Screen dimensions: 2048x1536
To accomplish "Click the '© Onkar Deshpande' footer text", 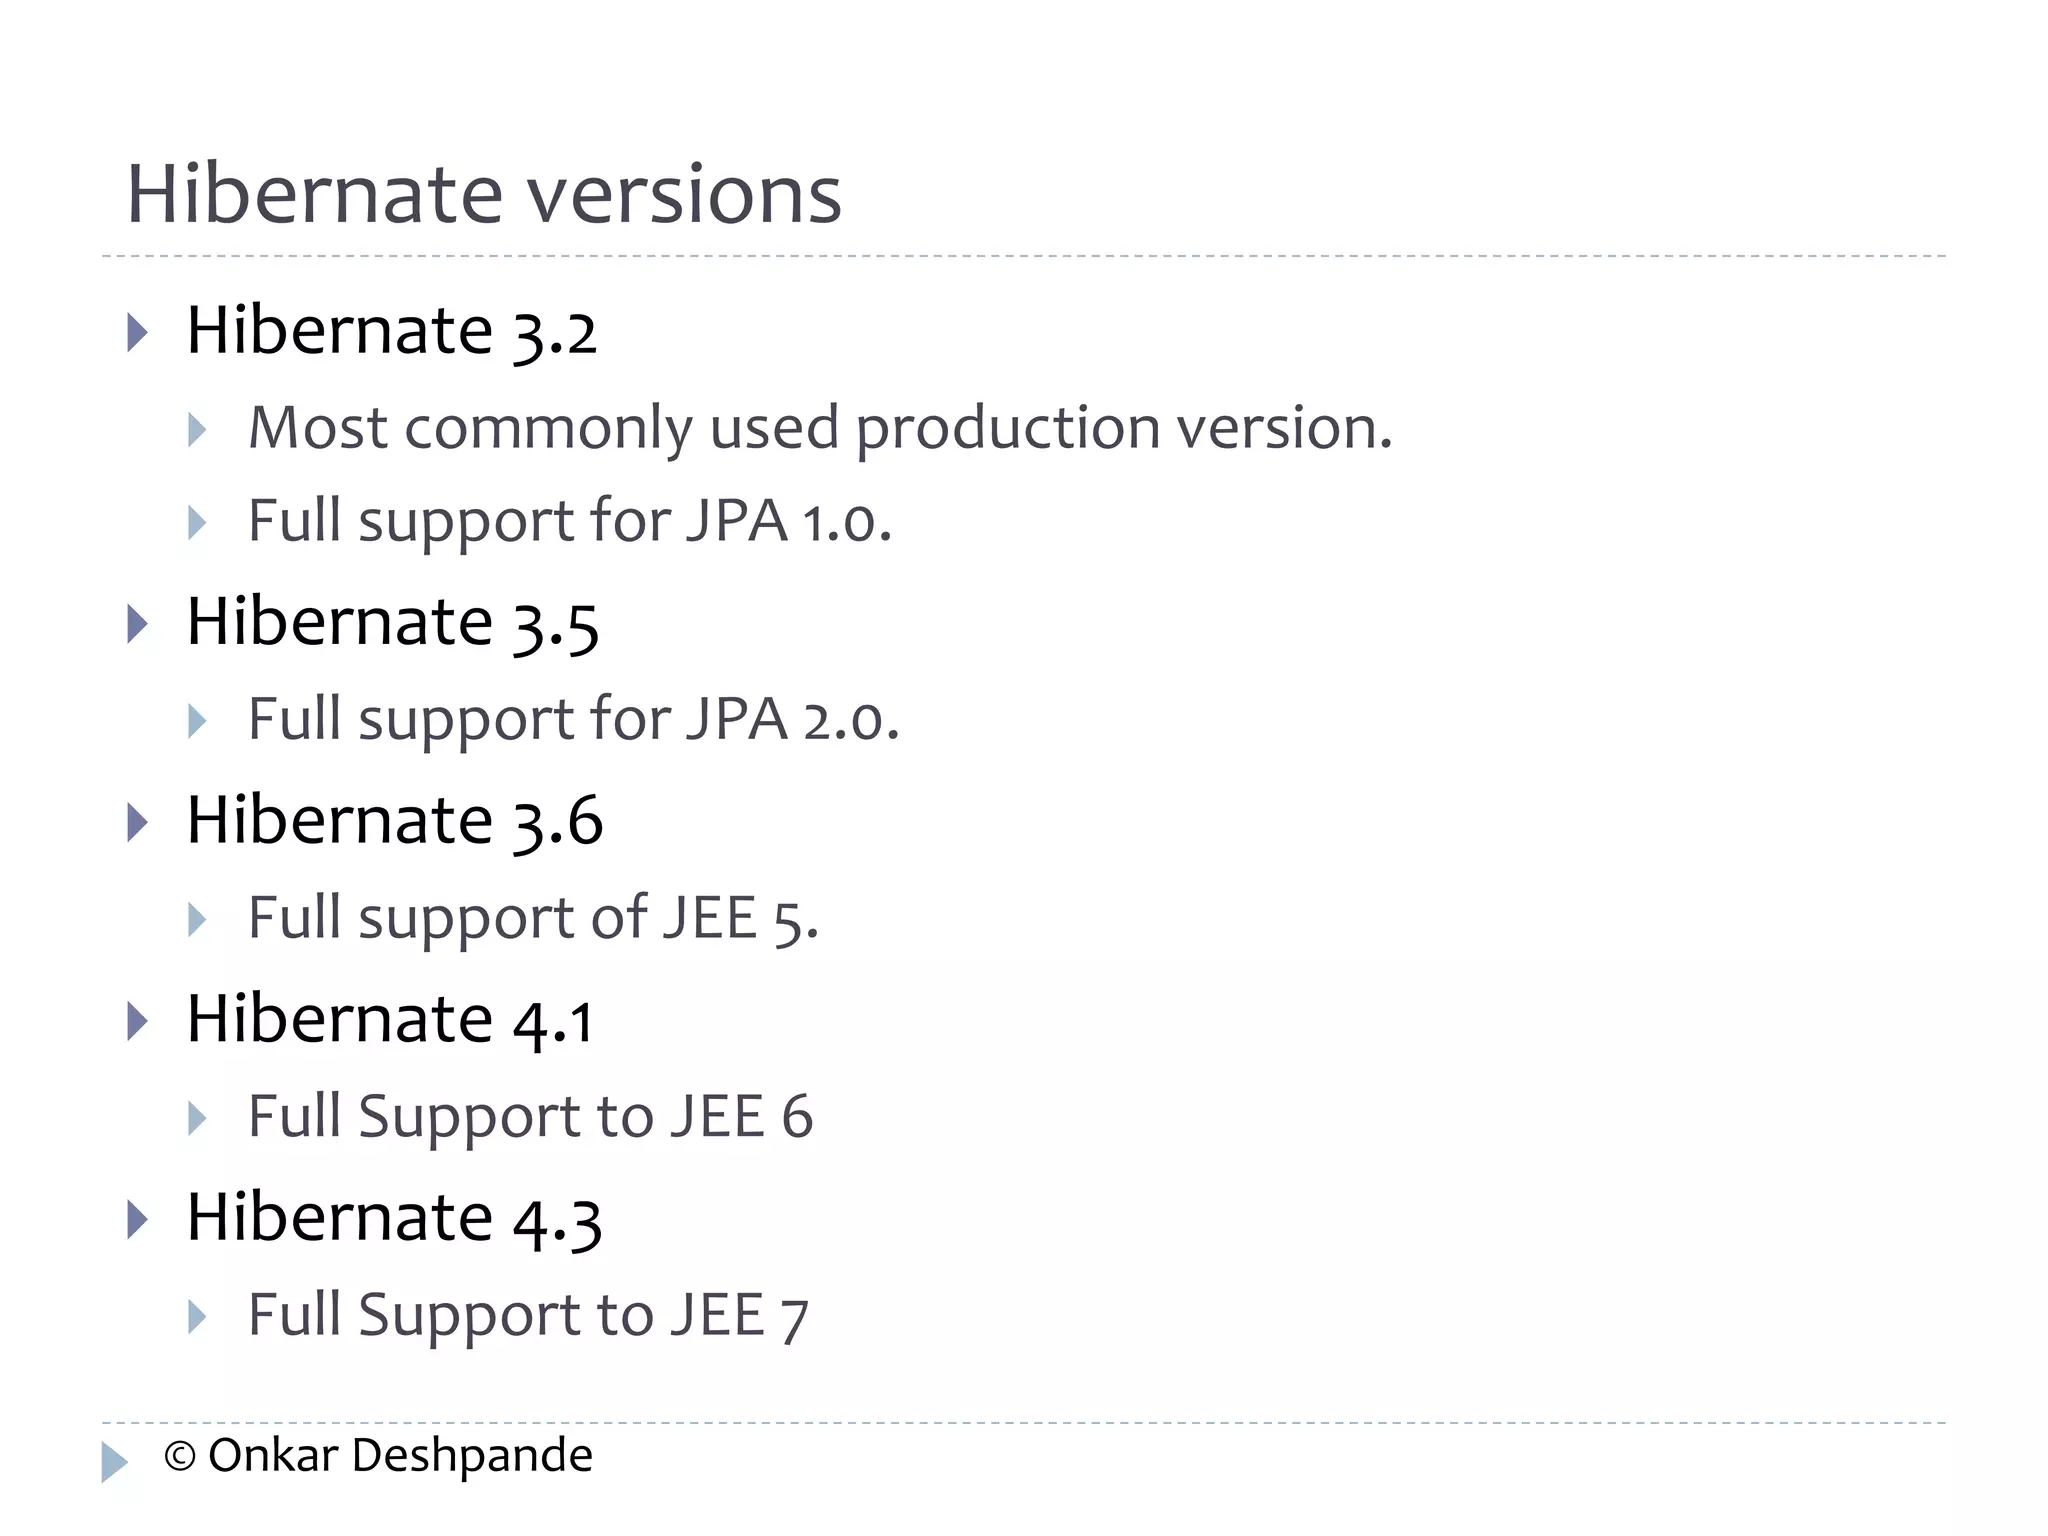I will point(378,1455).
